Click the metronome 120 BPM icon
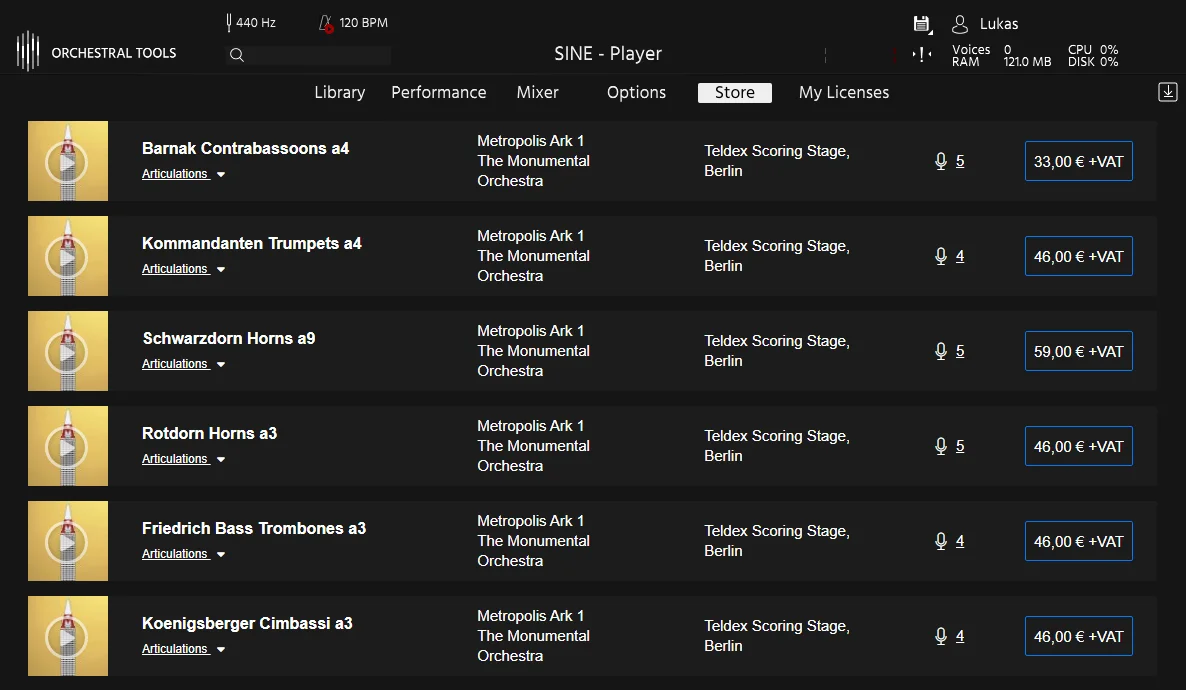1186x690 pixels. tap(326, 23)
